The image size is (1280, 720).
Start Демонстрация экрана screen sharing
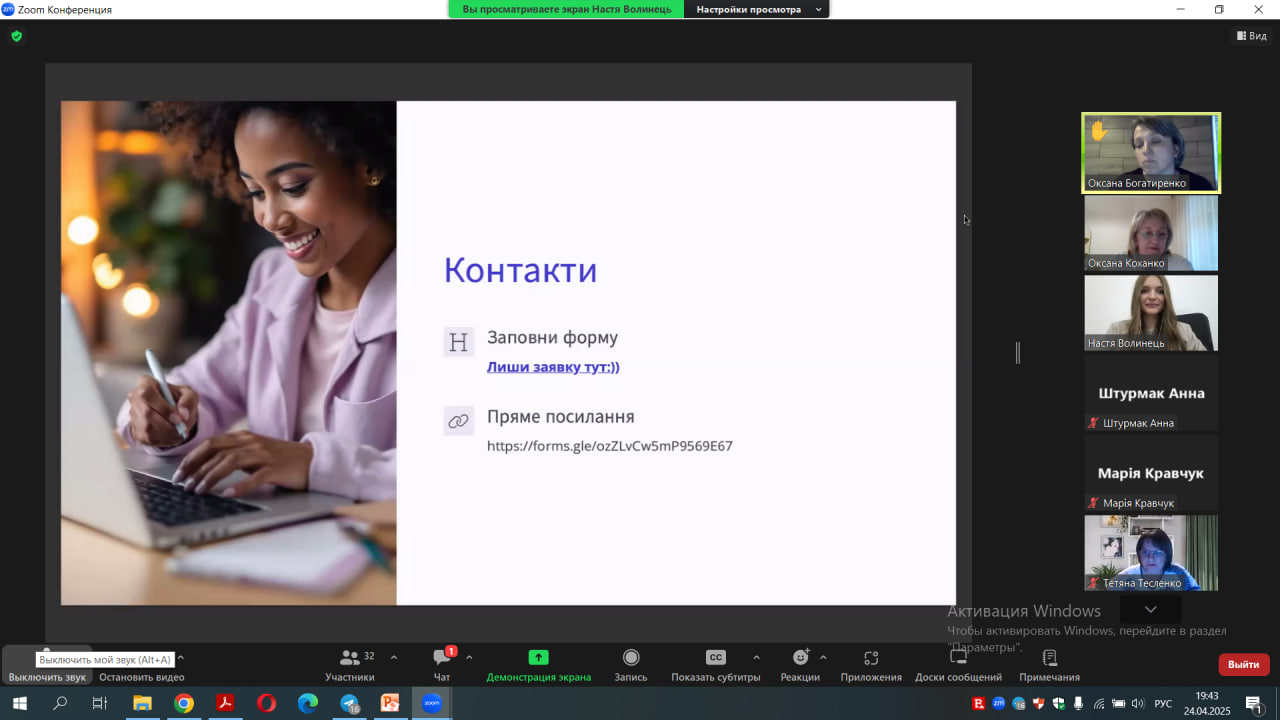point(538,666)
